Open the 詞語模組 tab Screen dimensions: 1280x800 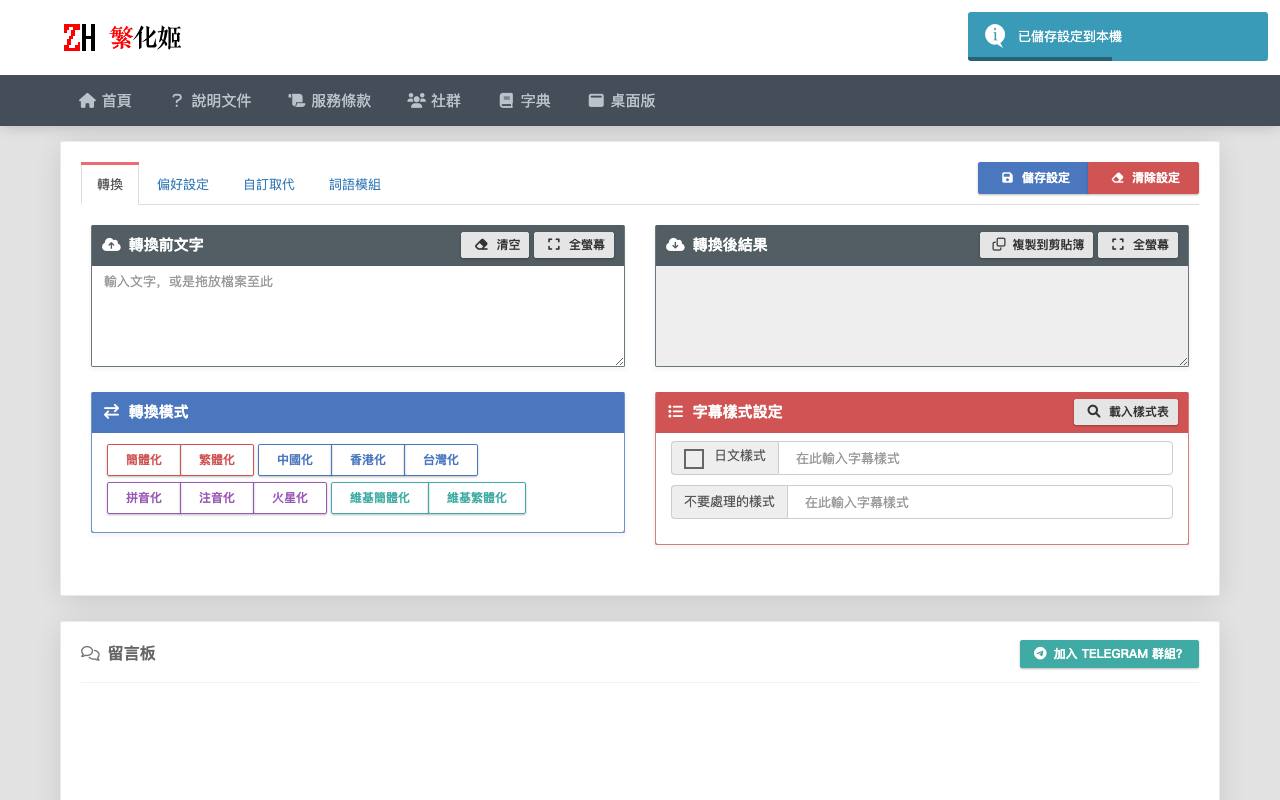355,184
